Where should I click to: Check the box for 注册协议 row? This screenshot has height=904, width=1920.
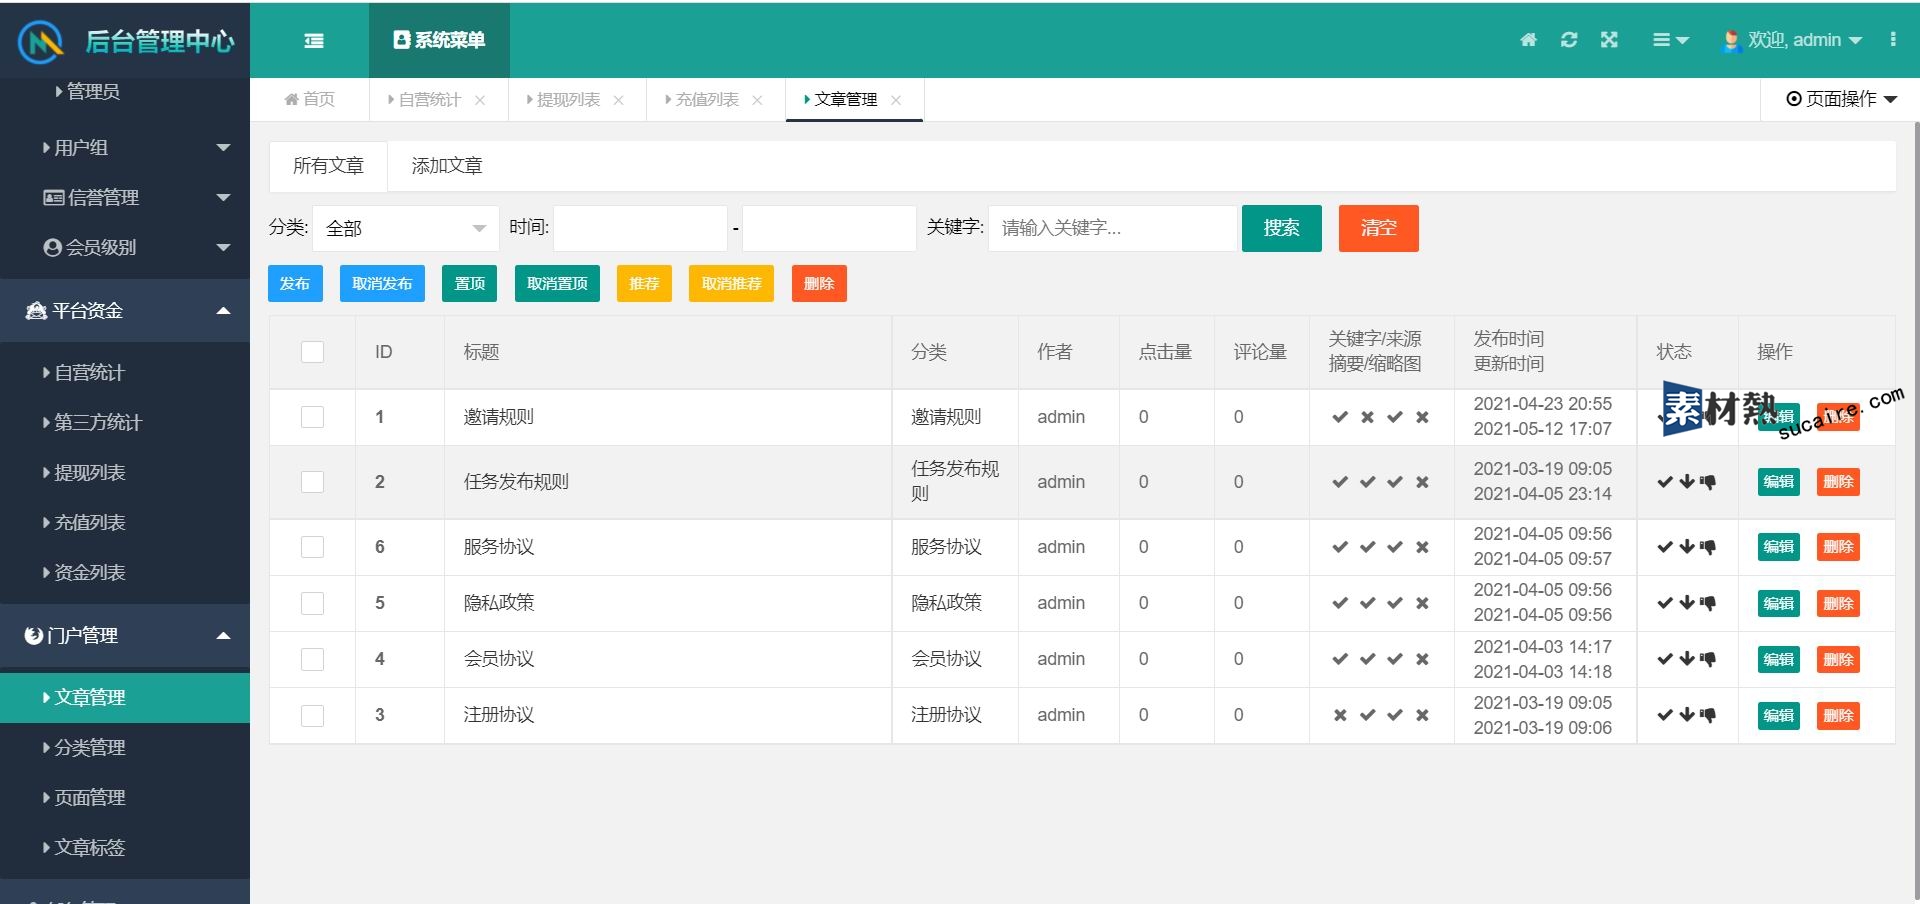click(312, 715)
